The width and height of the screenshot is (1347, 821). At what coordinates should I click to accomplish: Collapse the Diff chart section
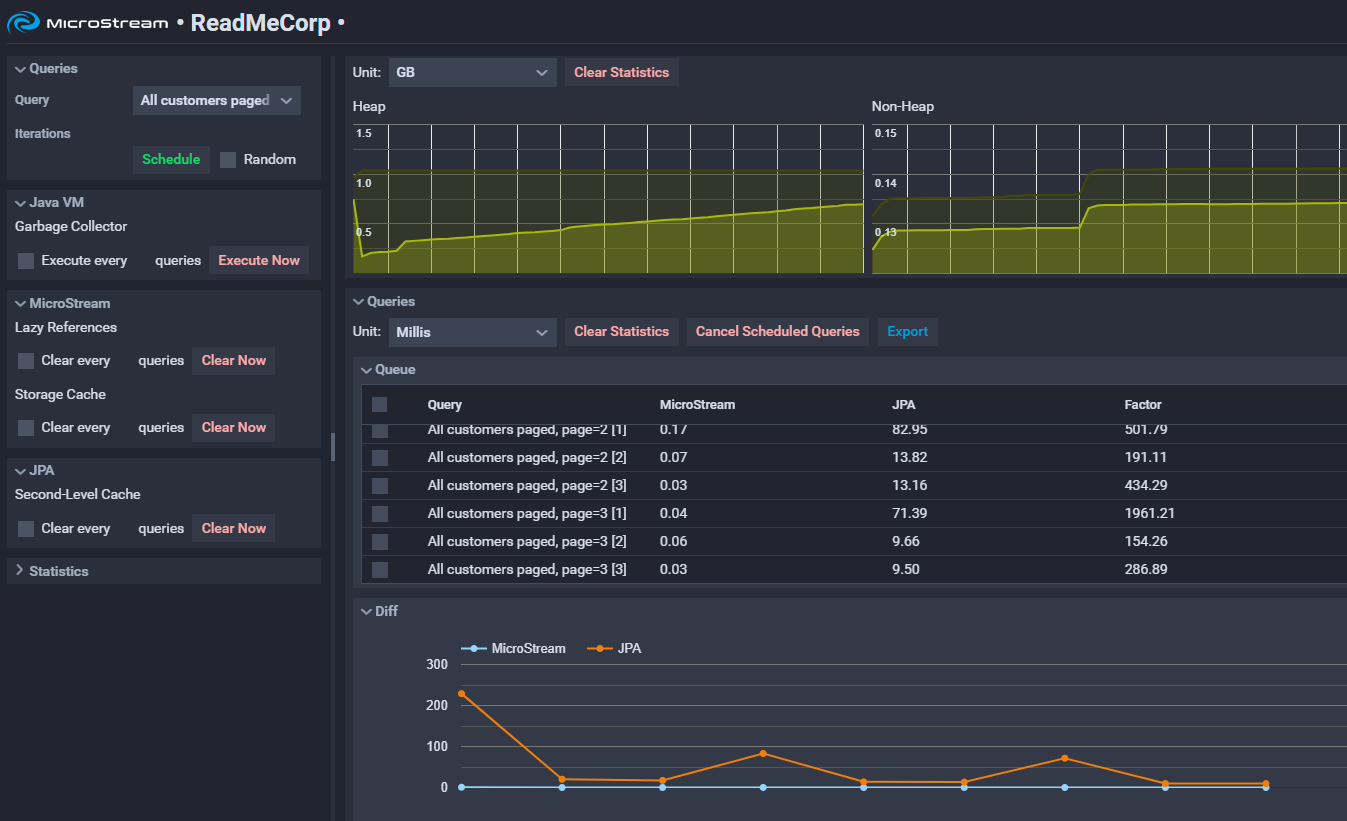coord(380,611)
